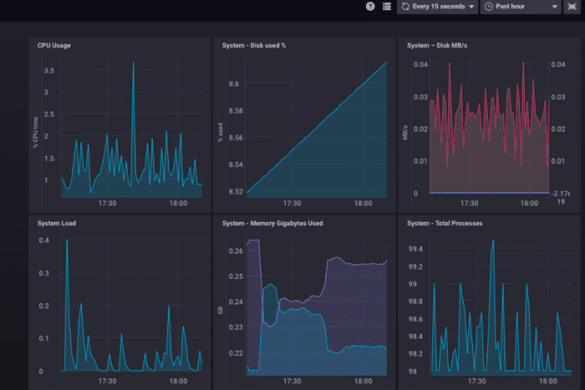Enter full screen presentation mode
This screenshot has width=585, height=390.
point(572,6)
